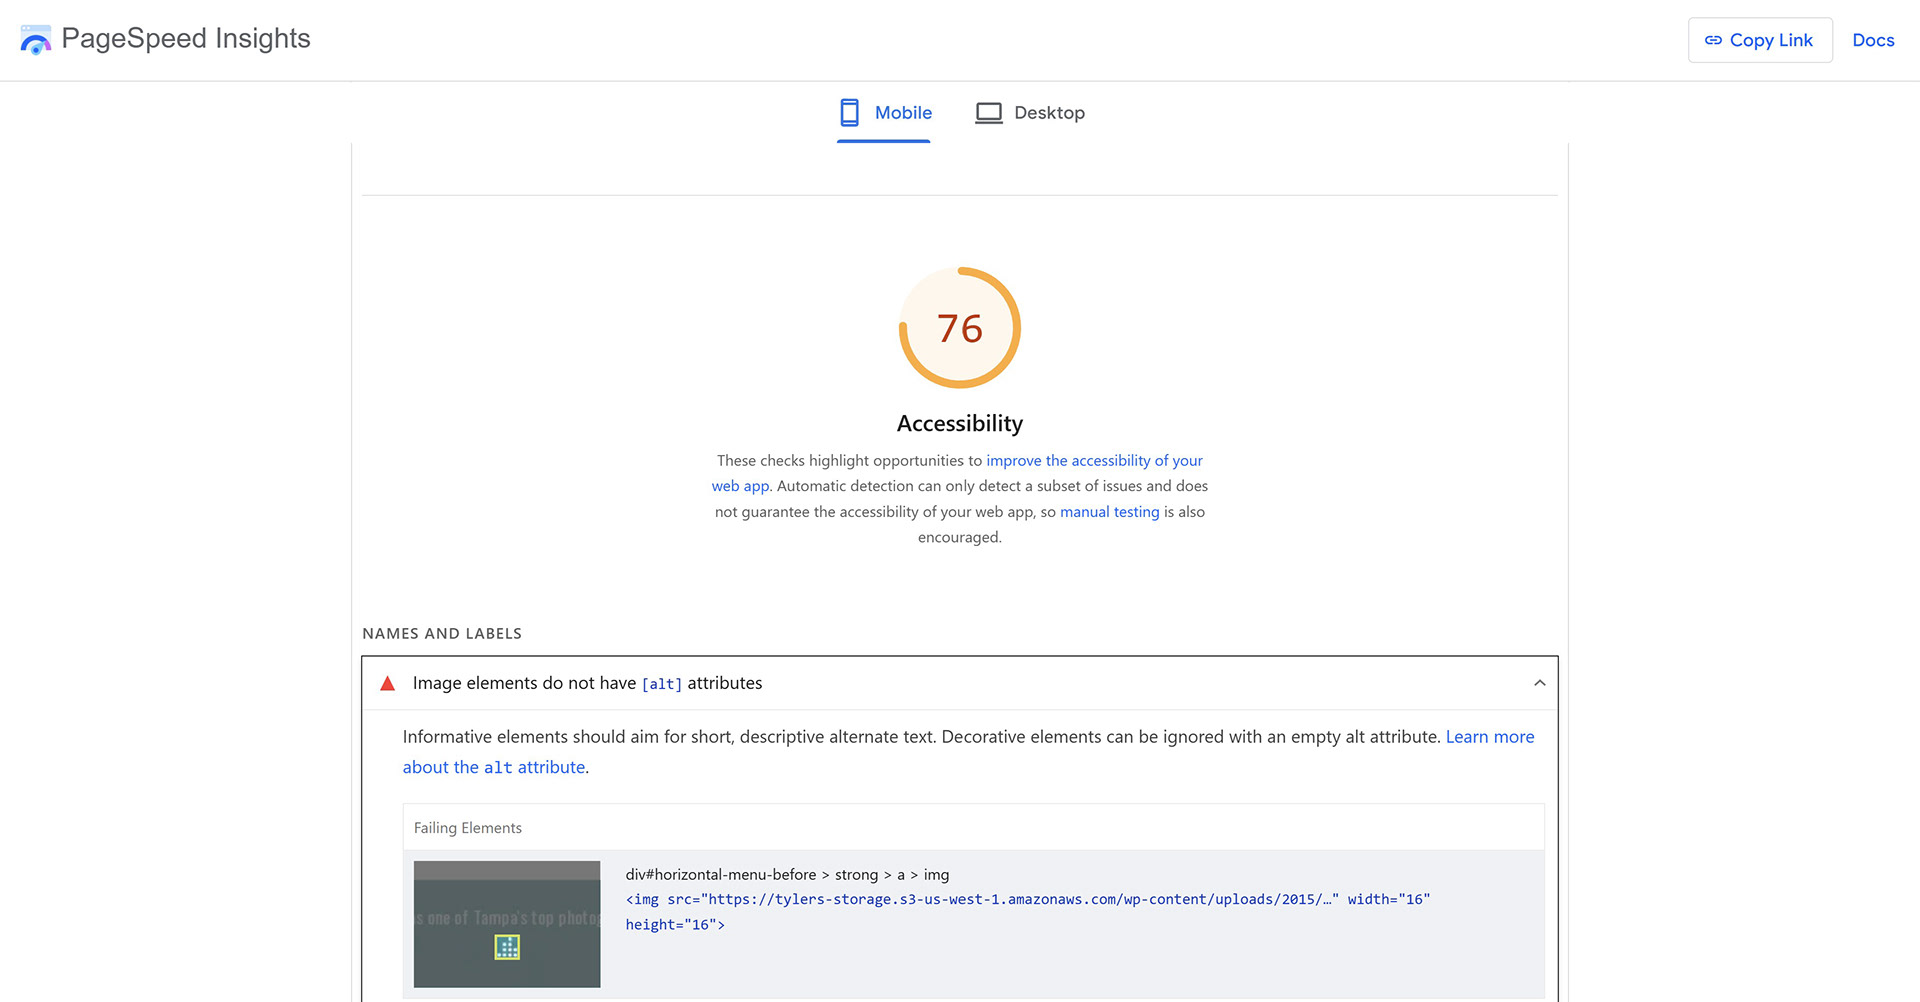
Task: Click the img src code snippet
Action: [x=1028, y=912]
